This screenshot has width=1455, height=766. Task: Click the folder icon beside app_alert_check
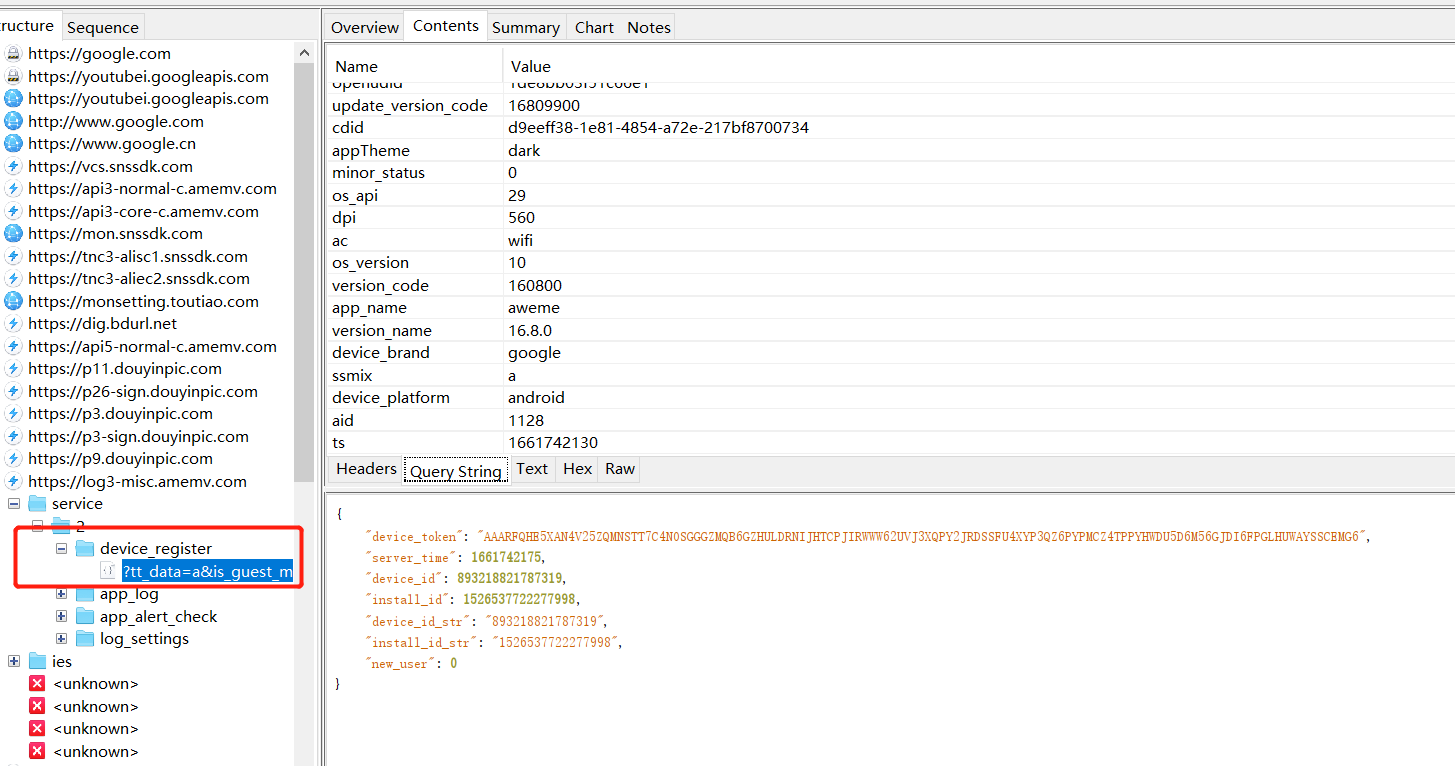(x=85, y=617)
